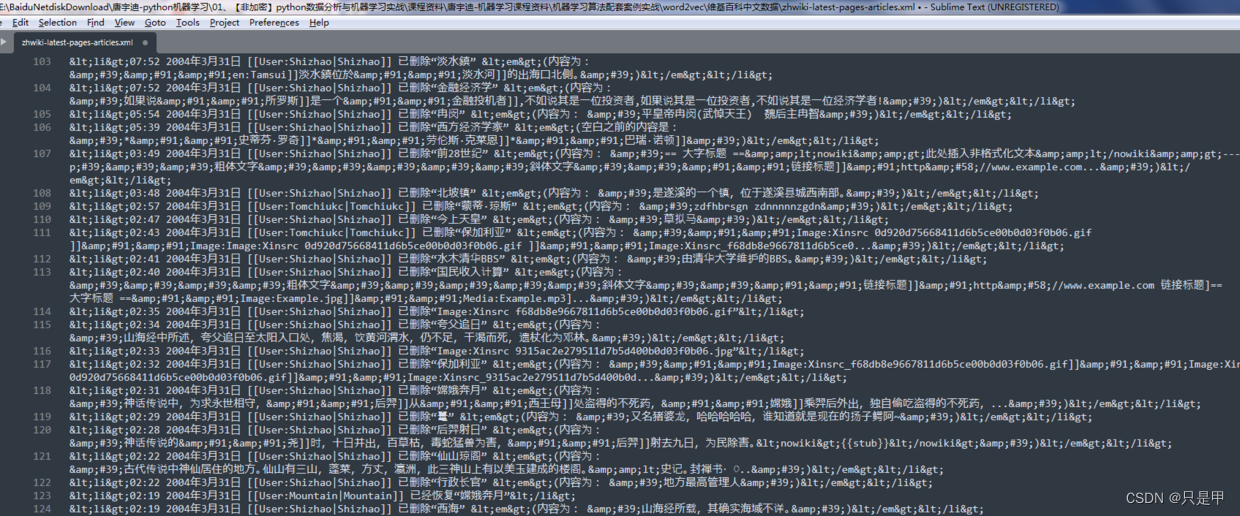Image resolution: width=1240 pixels, height=516 pixels.
Task: Click line number 123 in the gutter
Action: (x=41, y=495)
